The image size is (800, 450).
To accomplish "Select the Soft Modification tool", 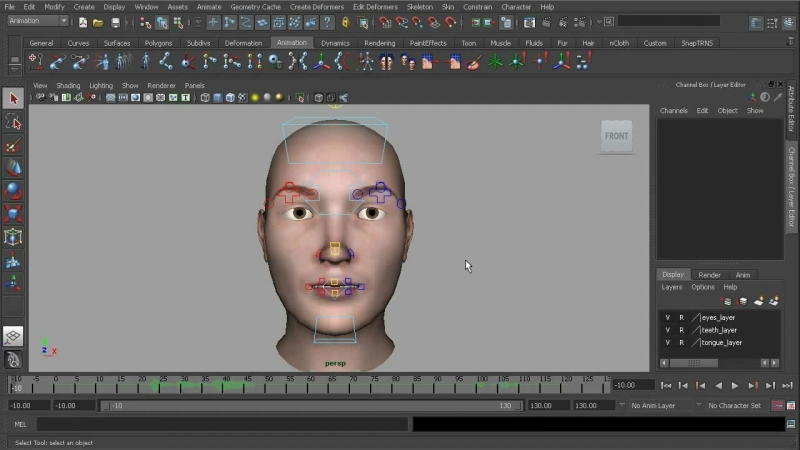I will click(x=13, y=261).
